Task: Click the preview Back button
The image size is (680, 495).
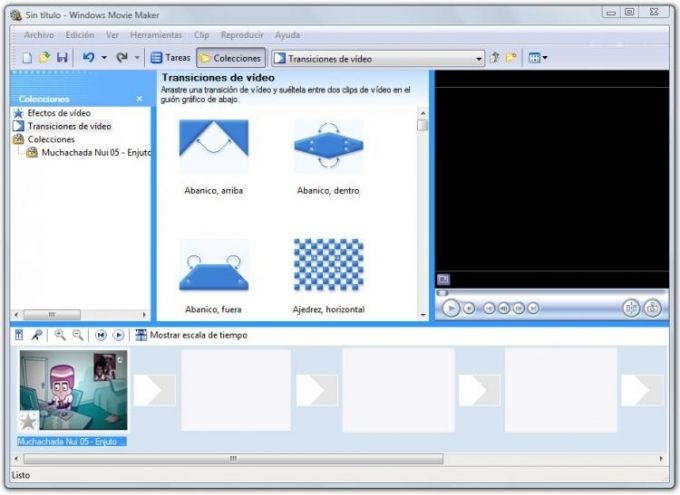Action: (489, 308)
